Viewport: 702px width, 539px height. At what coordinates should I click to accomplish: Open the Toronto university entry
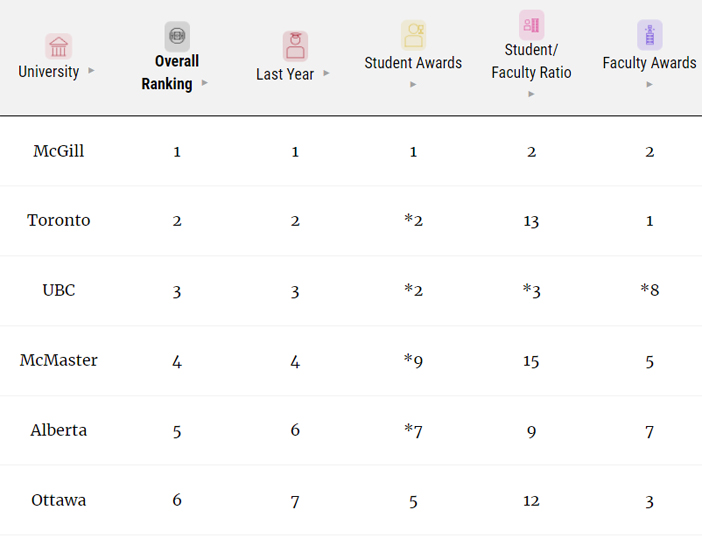(x=59, y=220)
